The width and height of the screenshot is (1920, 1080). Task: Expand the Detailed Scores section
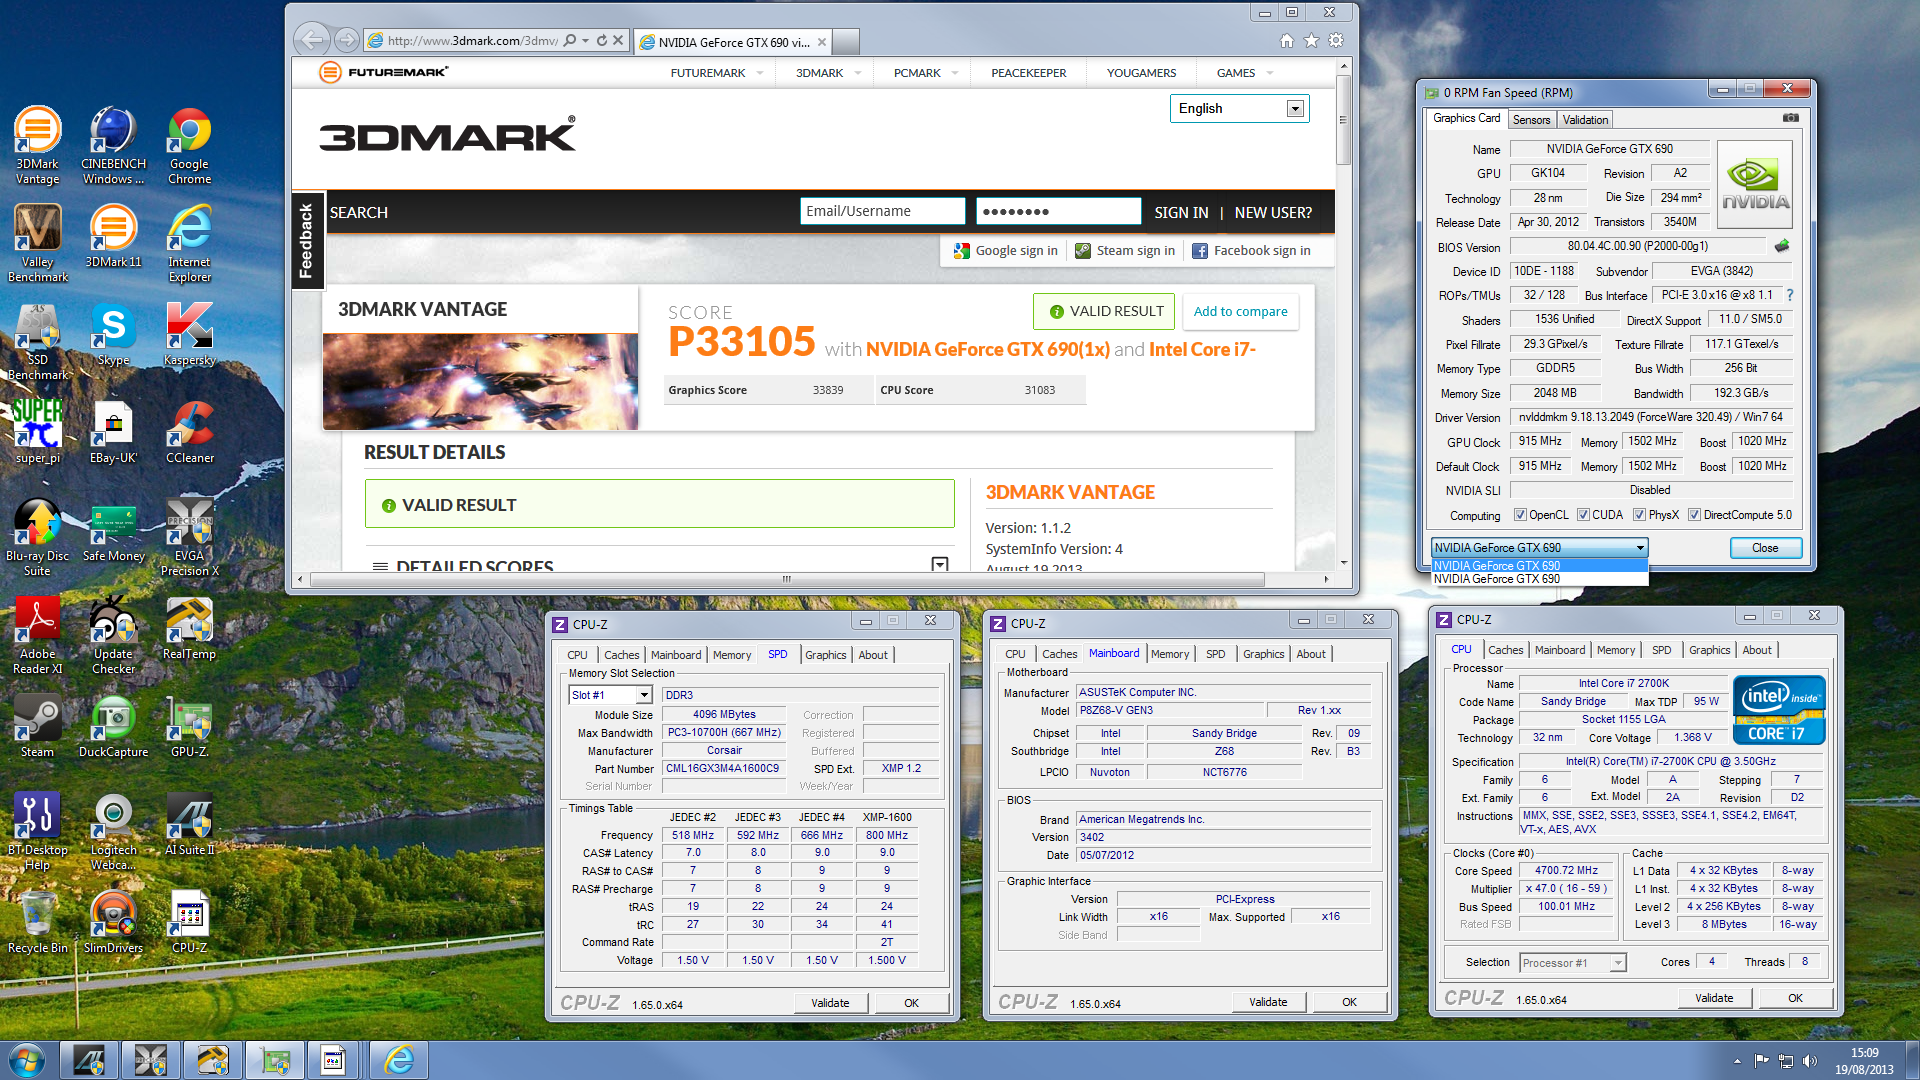click(940, 565)
